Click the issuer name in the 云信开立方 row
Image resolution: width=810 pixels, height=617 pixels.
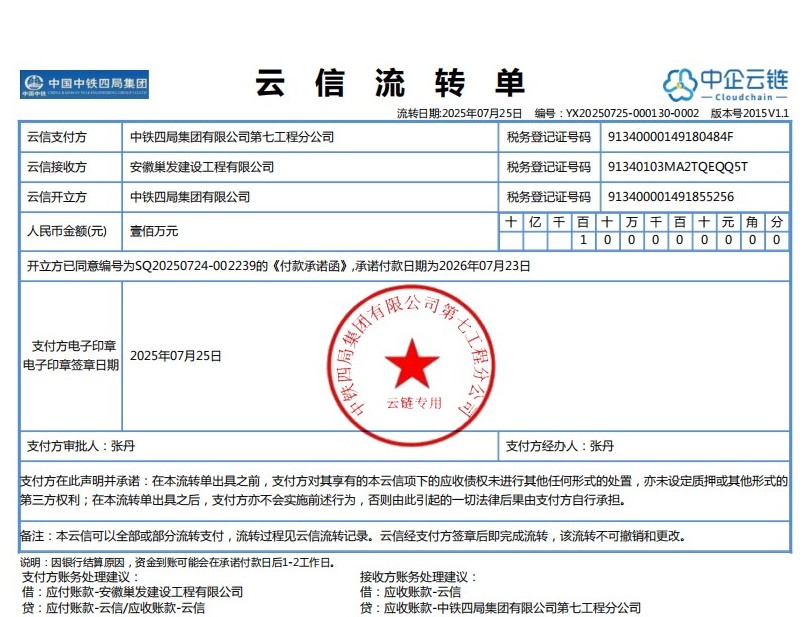click(x=190, y=197)
